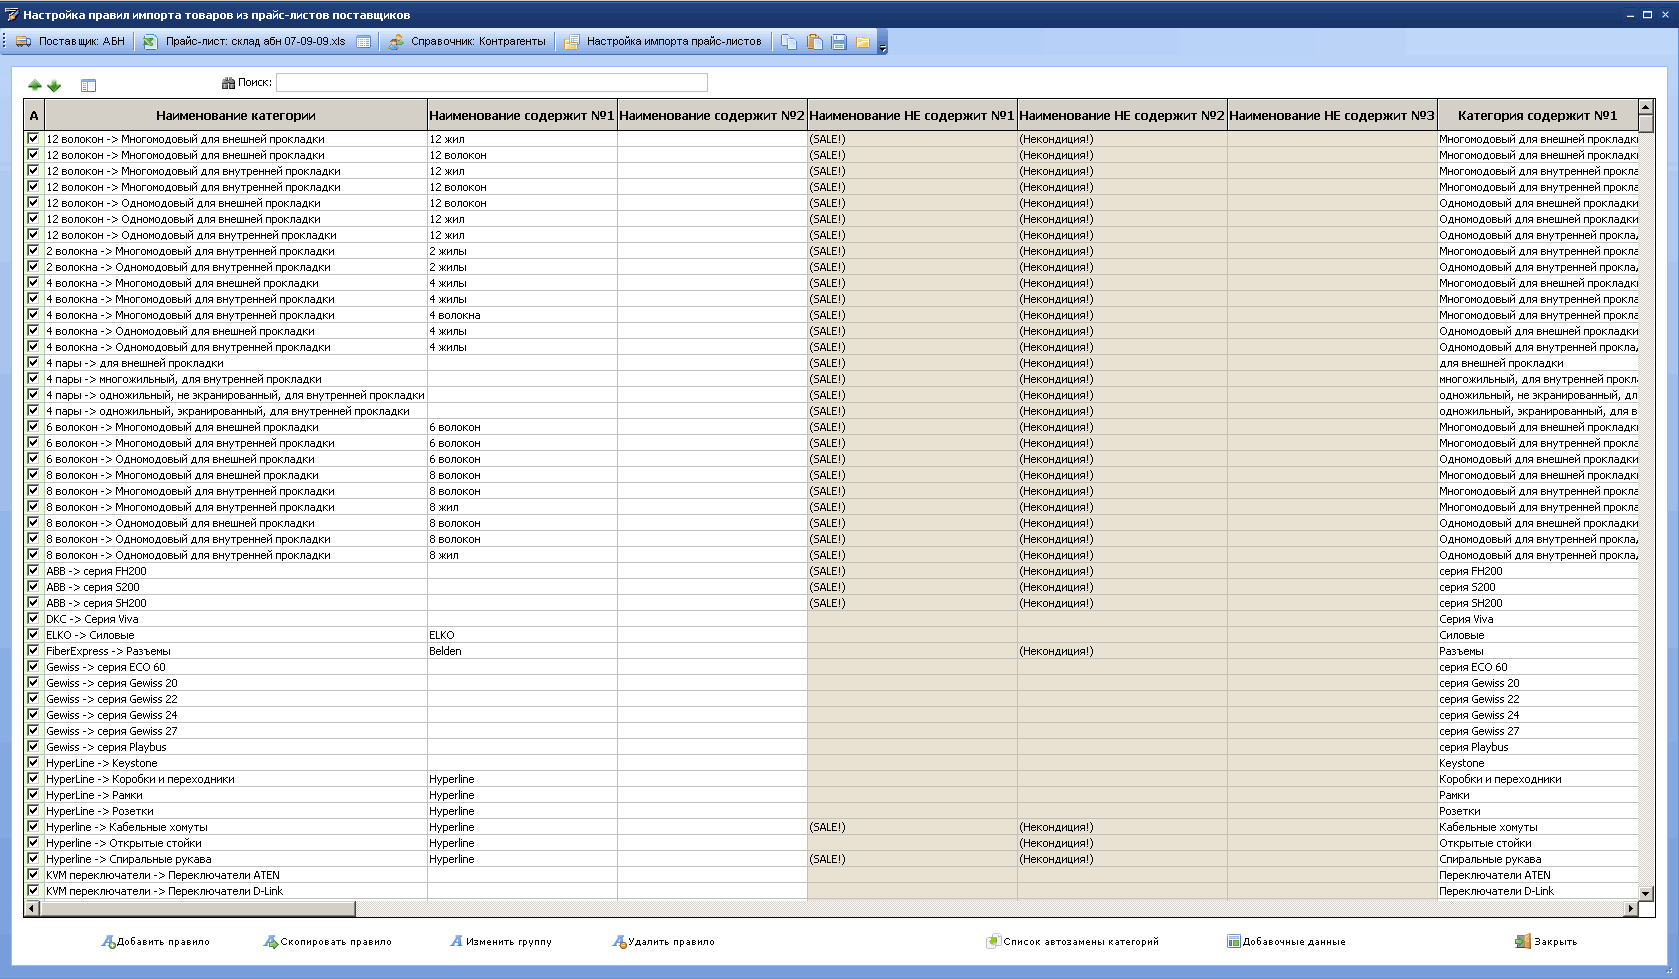Click the Категория содержит №1 column header
Screen dimensions: 1679x979
click(1537, 115)
